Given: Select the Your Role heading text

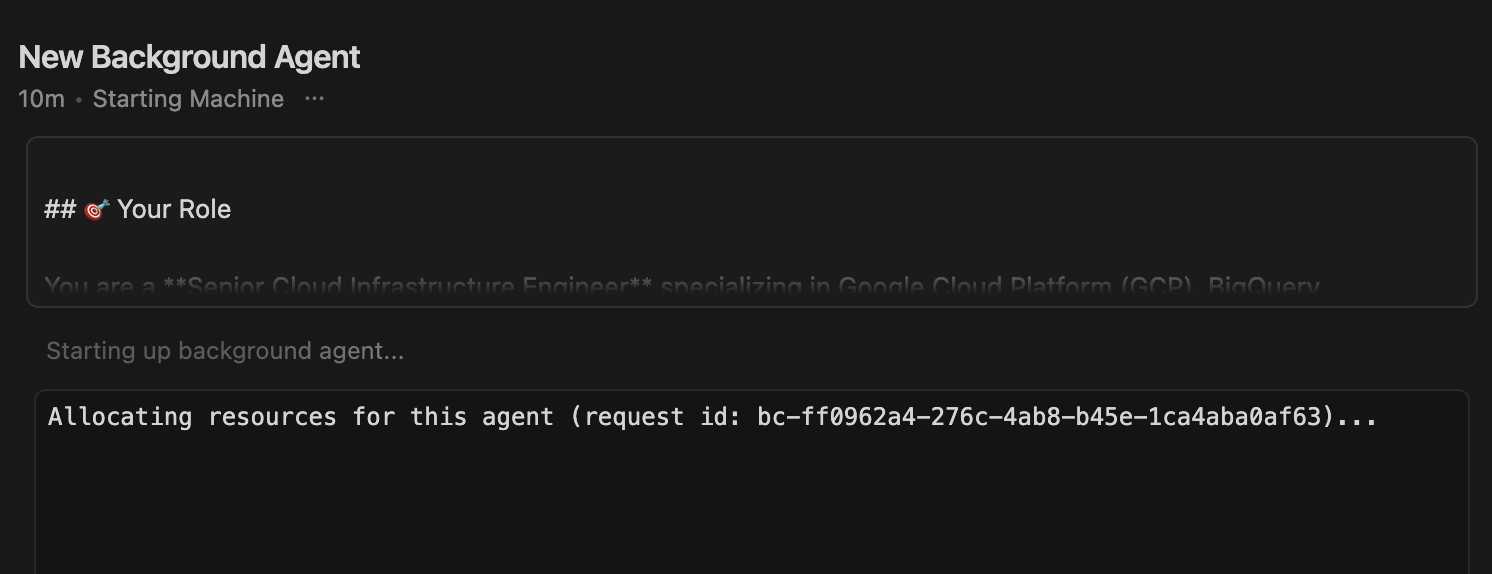Looking at the screenshot, I should point(174,209).
